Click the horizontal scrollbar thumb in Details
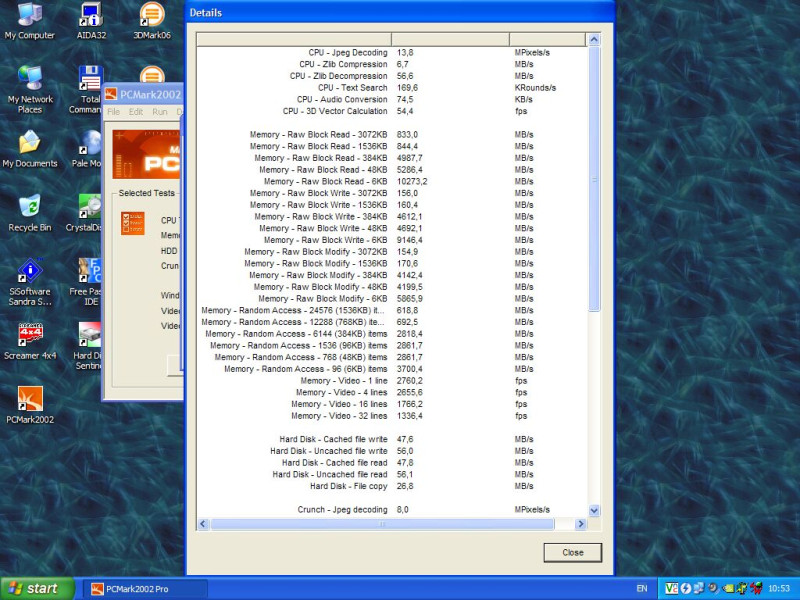The image size is (800, 600). pyautogui.click(x=382, y=524)
